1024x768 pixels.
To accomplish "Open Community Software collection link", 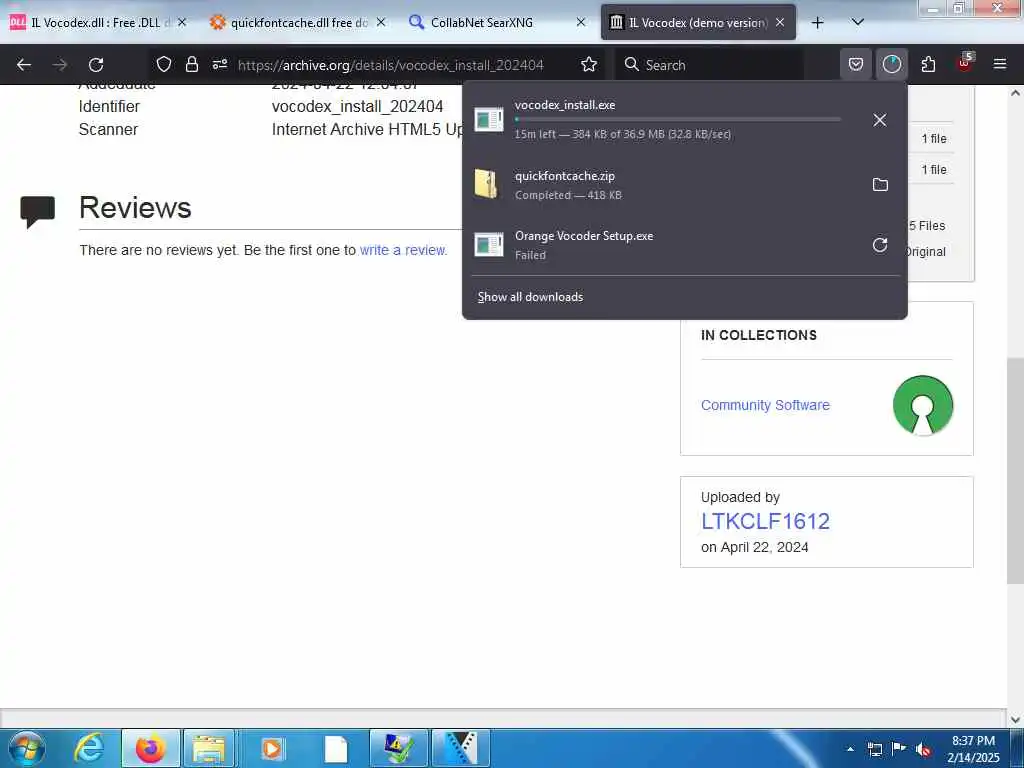I will [765, 405].
